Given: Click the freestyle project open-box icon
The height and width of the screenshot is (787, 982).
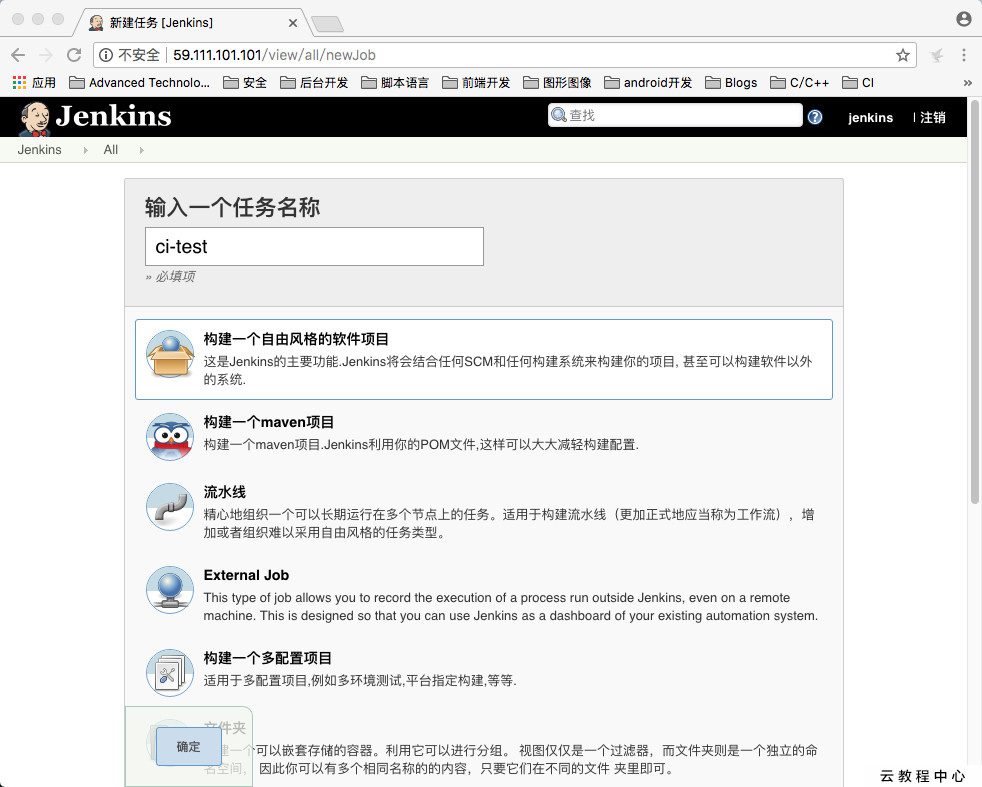Looking at the screenshot, I should coord(169,356).
